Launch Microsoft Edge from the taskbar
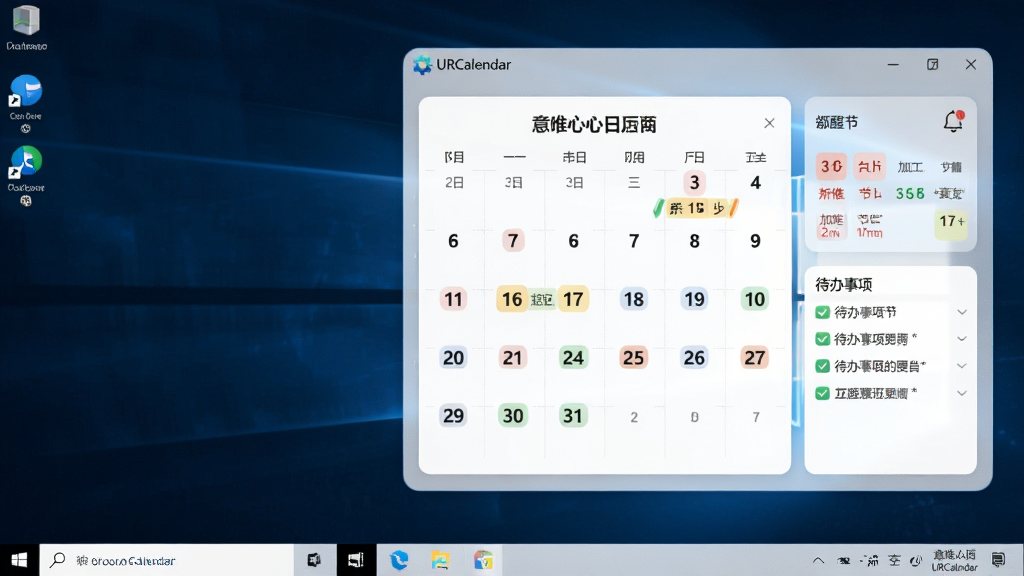Screen dimensions: 1024x576 (398, 560)
